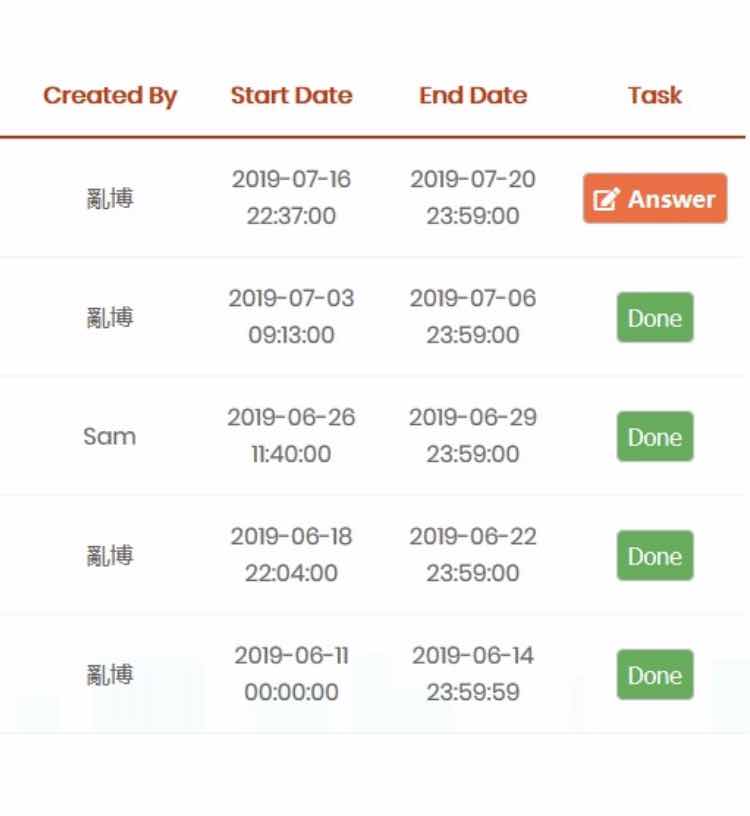Sort by Created By column header
This screenshot has width=750, height=816.
pyautogui.click(x=110, y=96)
